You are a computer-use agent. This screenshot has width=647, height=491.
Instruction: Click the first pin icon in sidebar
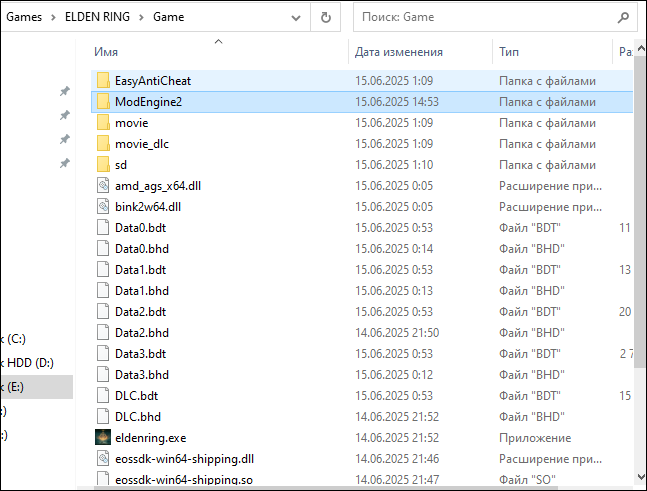[65, 91]
